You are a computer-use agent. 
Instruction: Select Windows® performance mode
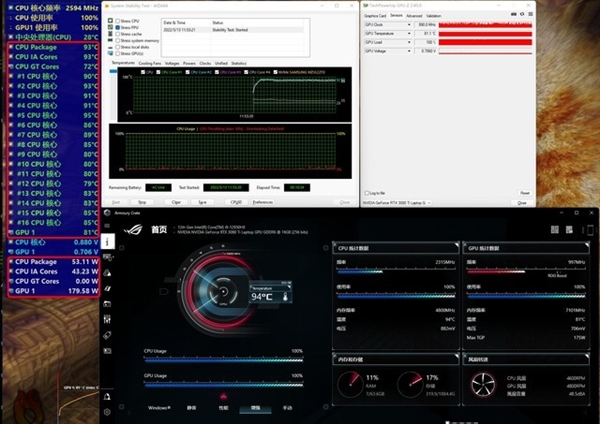tap(160, 408)
